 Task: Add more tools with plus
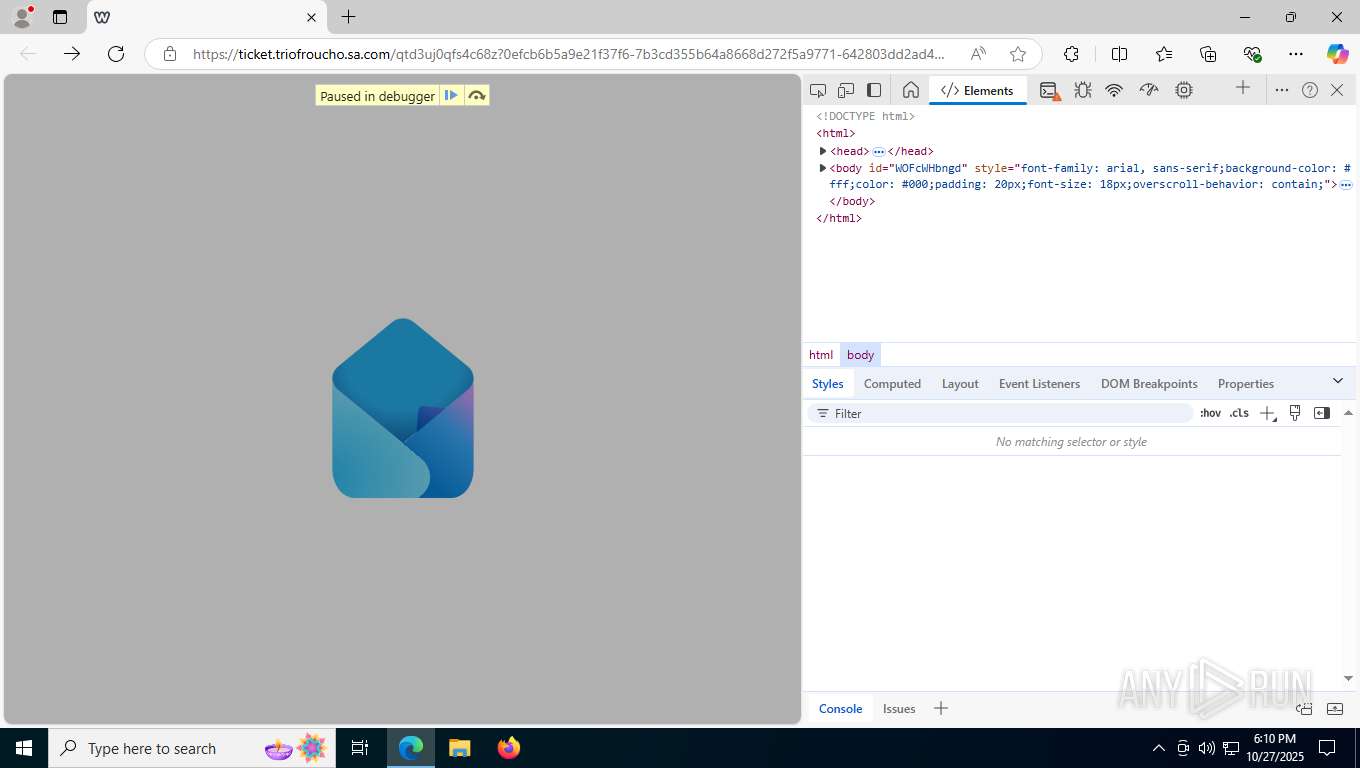tap(1243, 88)
